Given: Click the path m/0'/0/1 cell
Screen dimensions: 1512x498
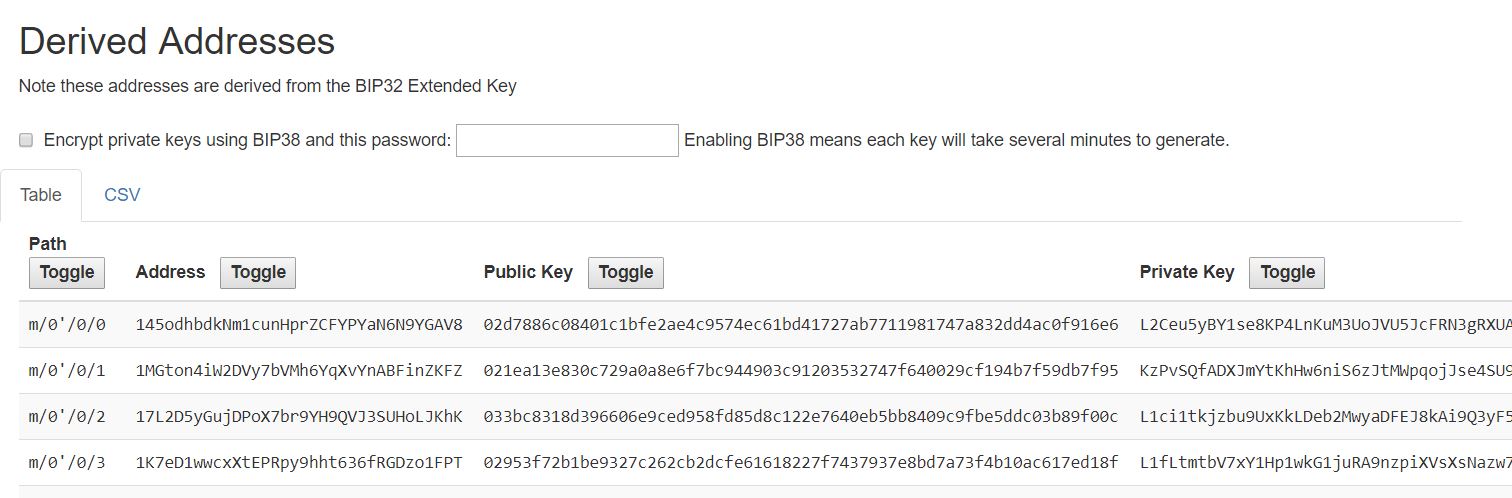Looking at the screenshot, I should point(67,371).
